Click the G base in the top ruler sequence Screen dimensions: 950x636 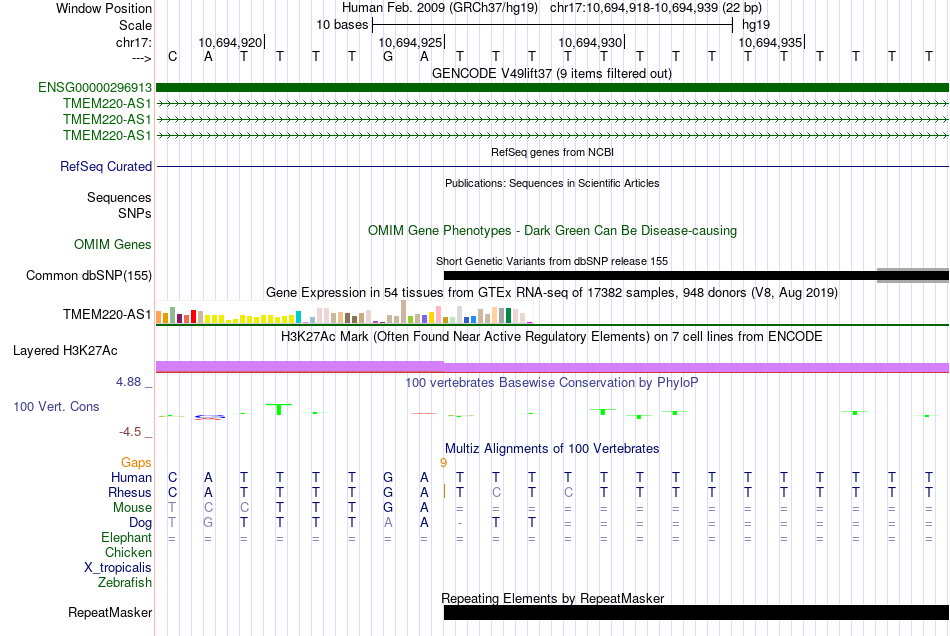(x=388, y=57)
